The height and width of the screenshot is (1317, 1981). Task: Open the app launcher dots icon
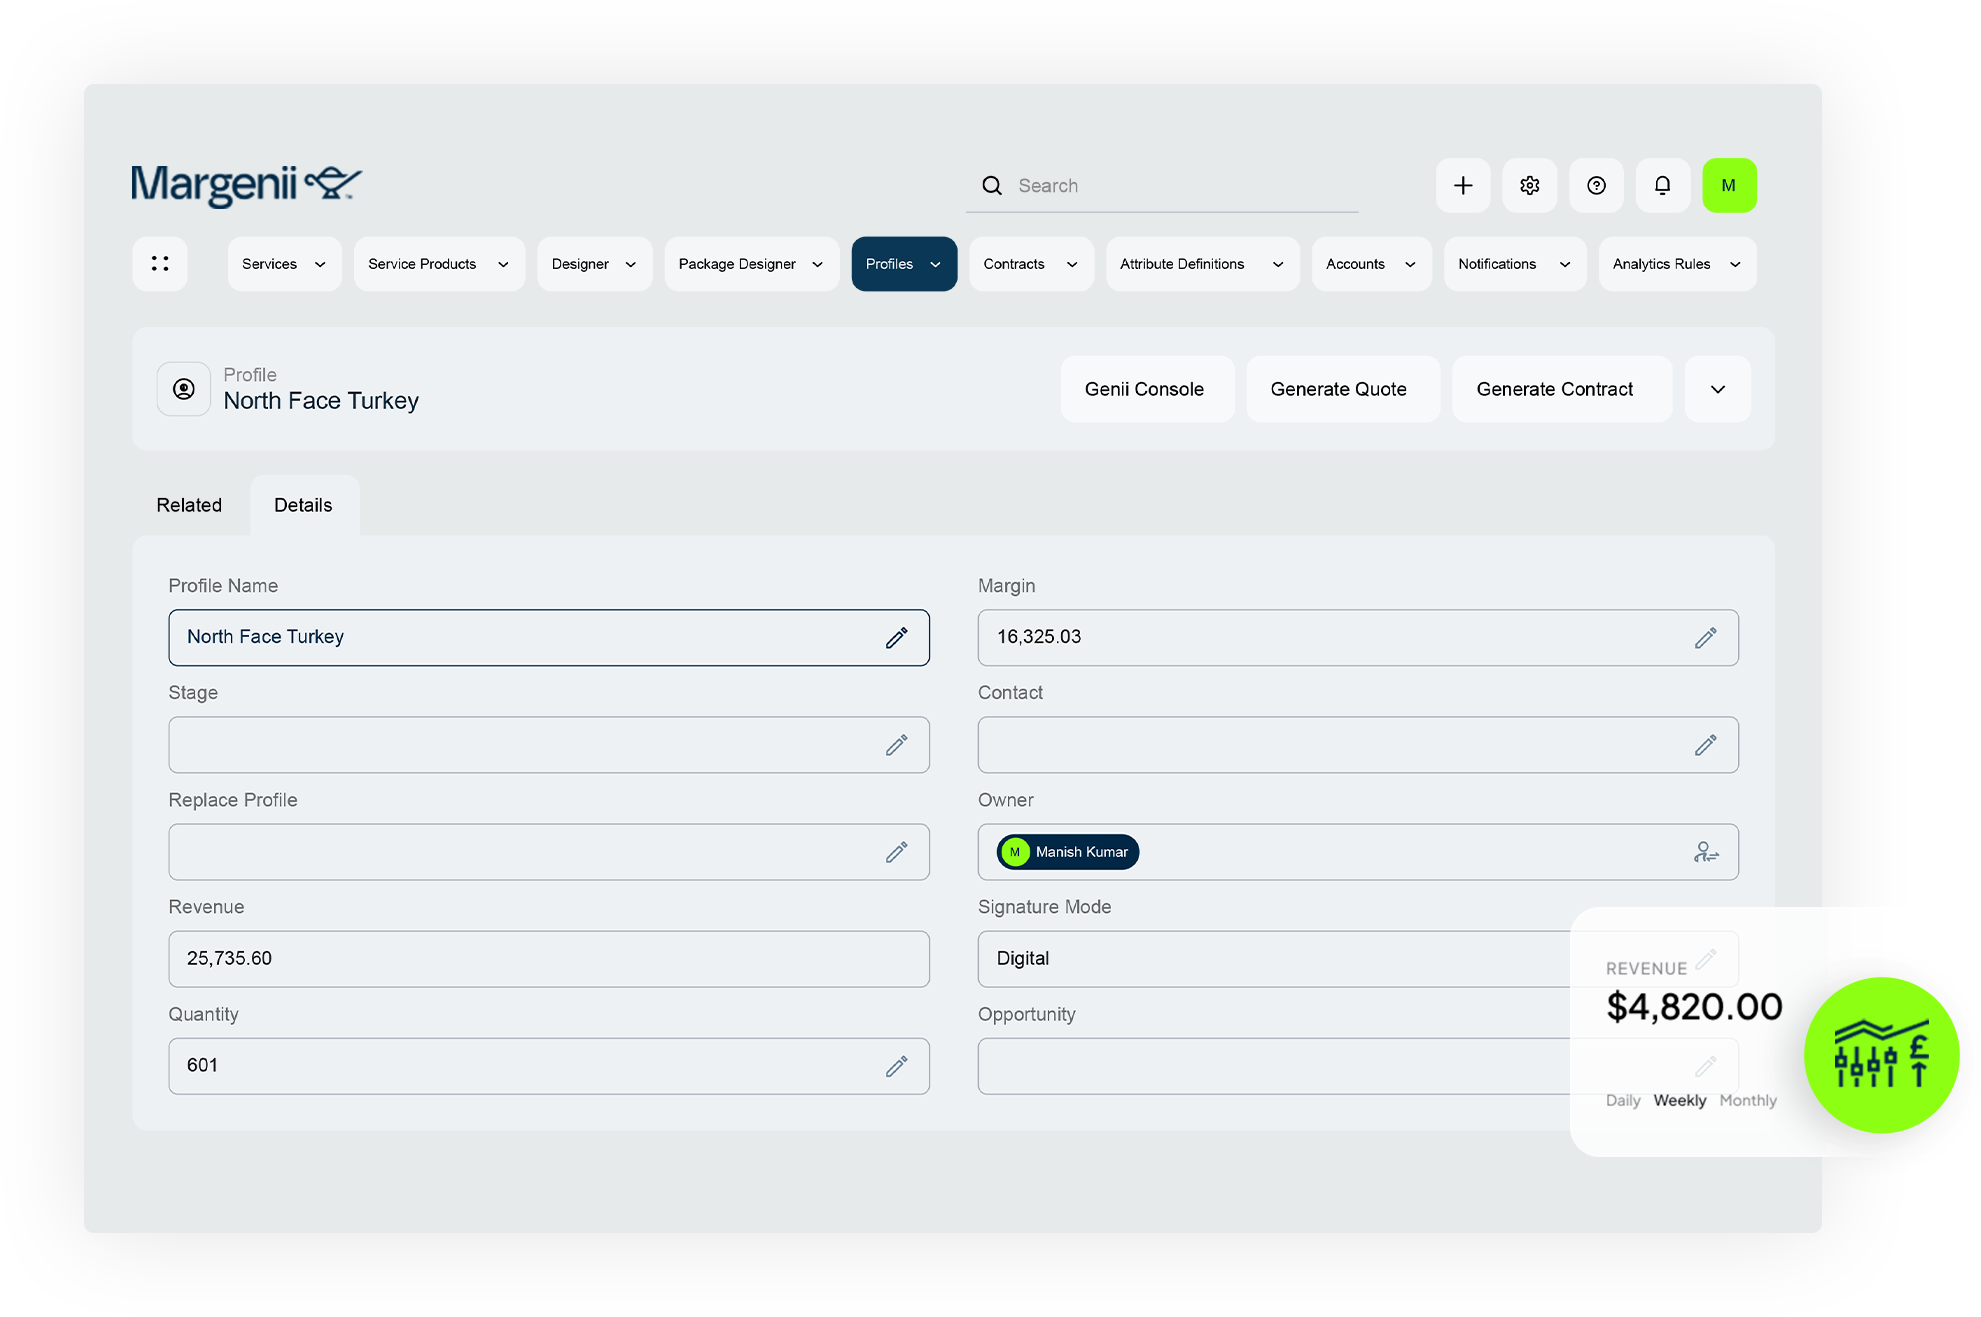pyautogui.click(x=160, y=264)
